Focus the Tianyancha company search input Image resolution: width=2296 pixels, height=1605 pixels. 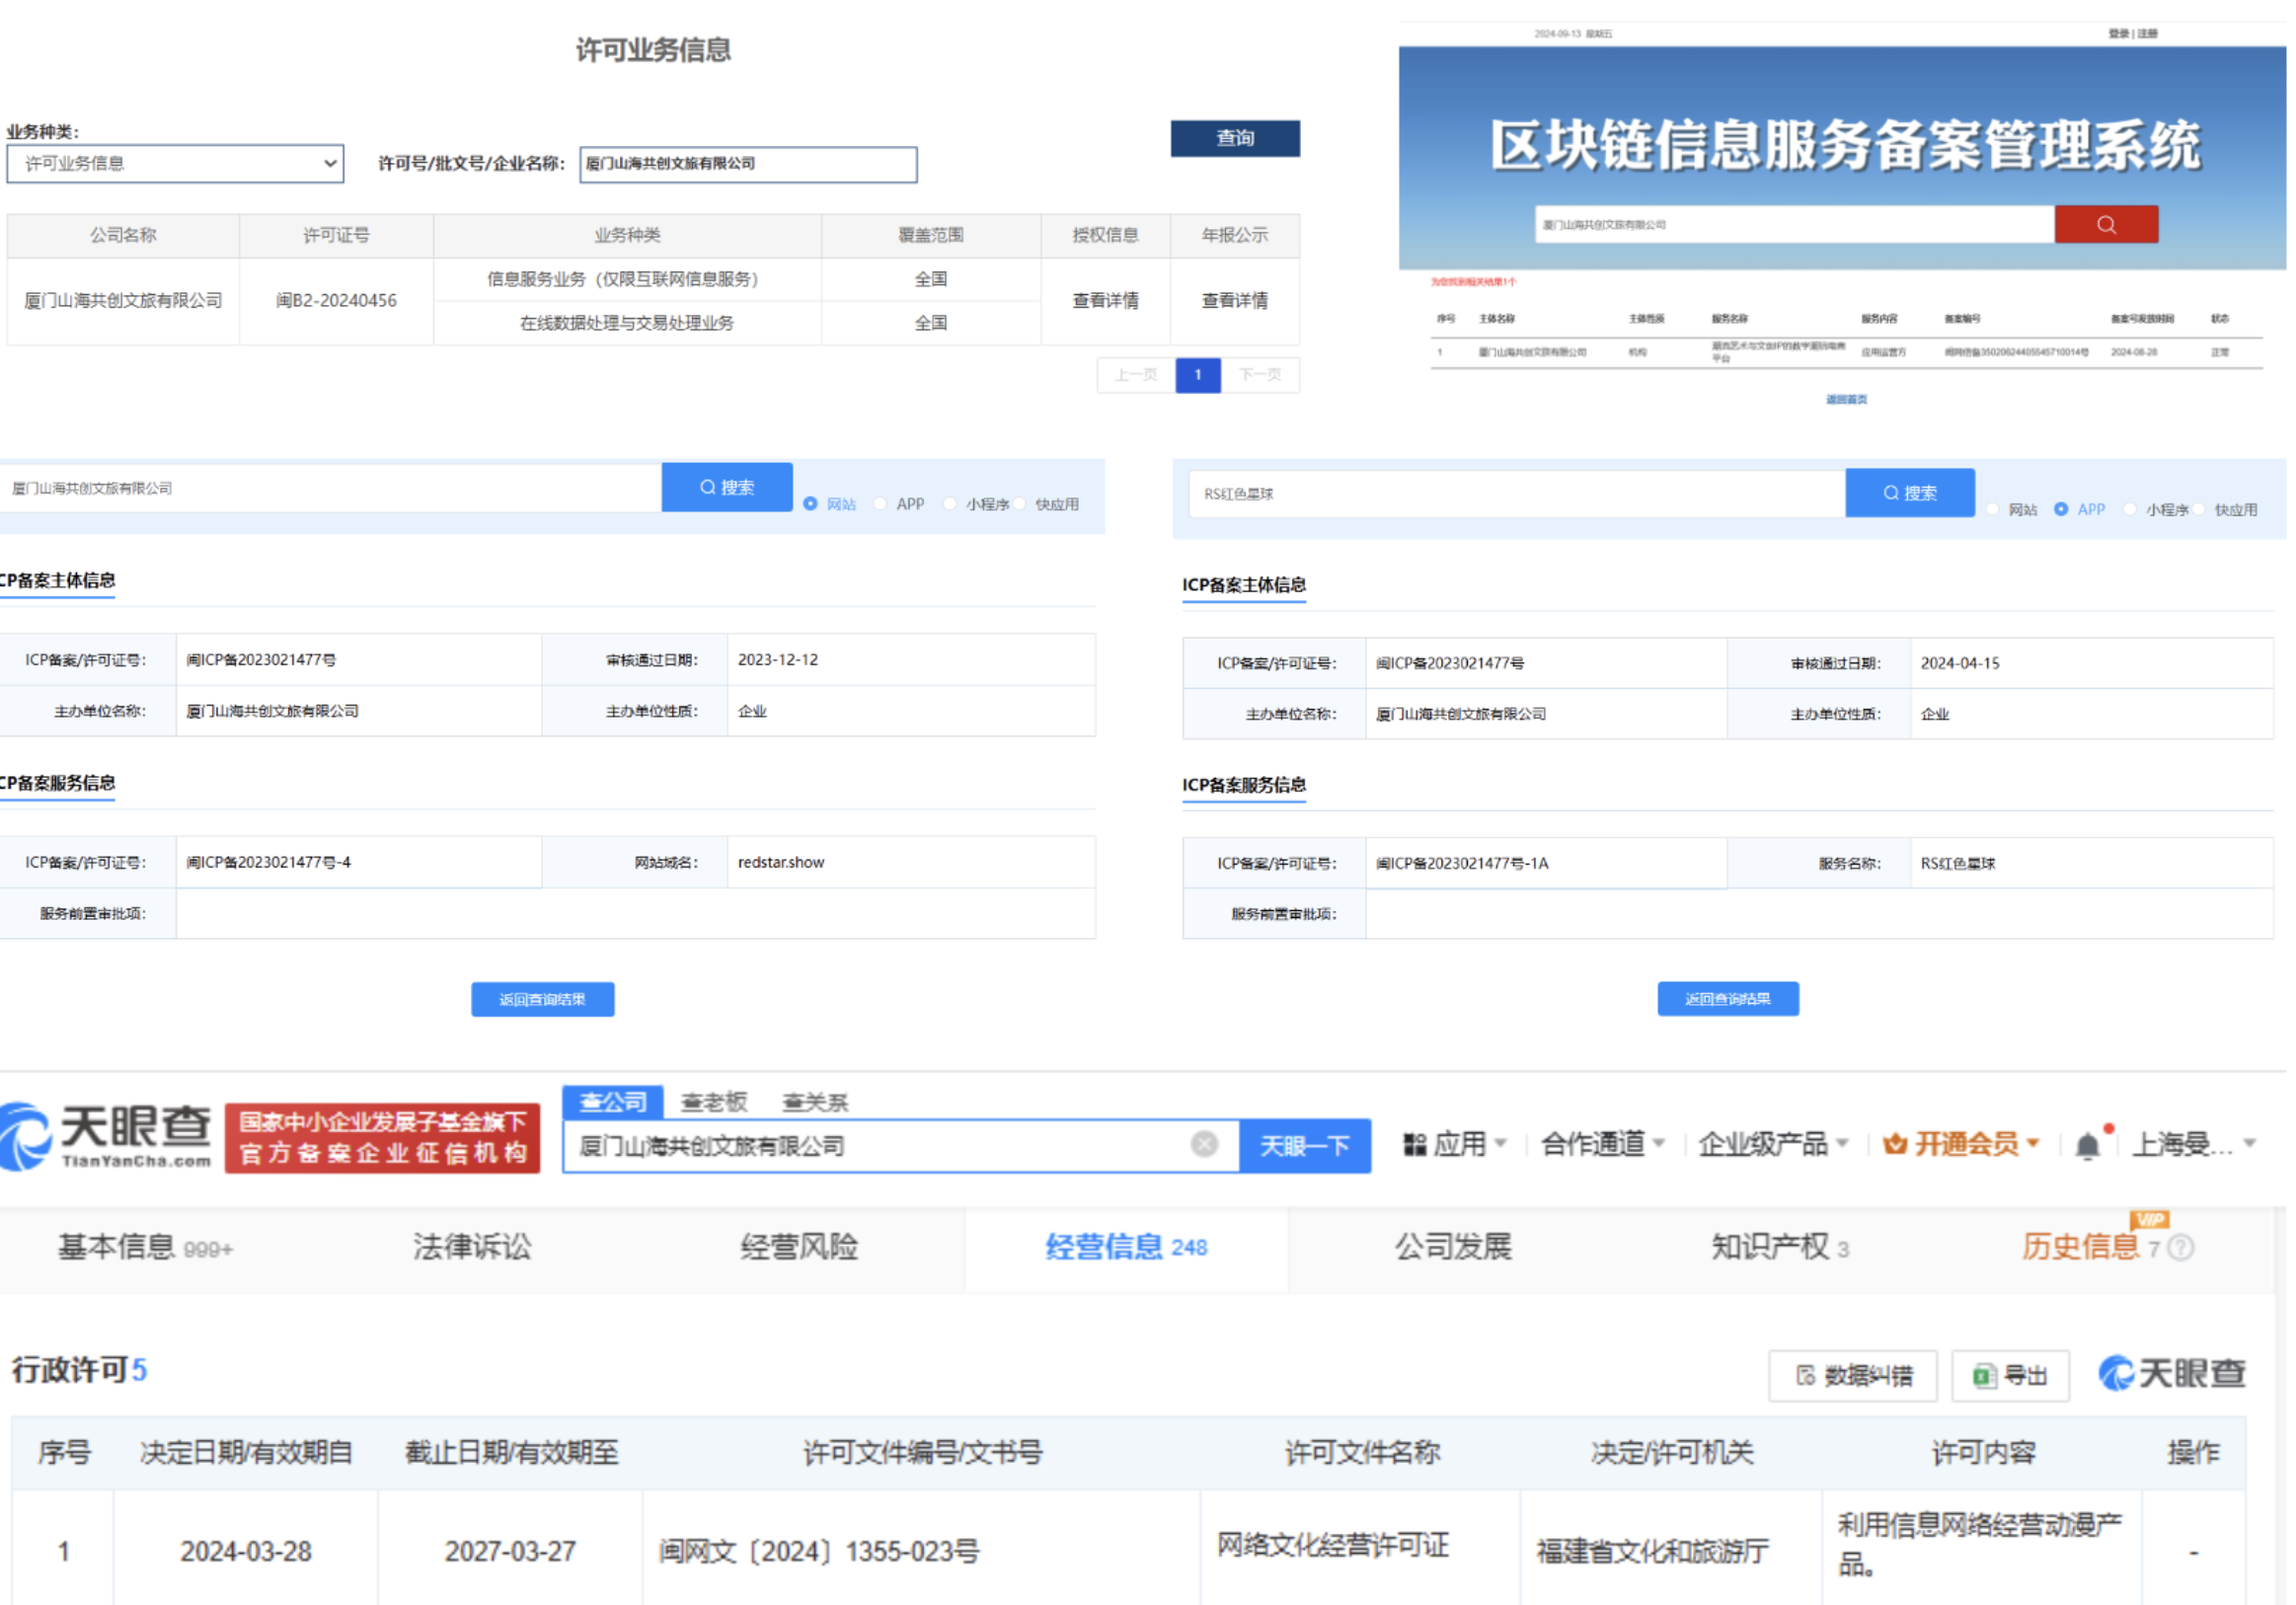[900, 1146]
